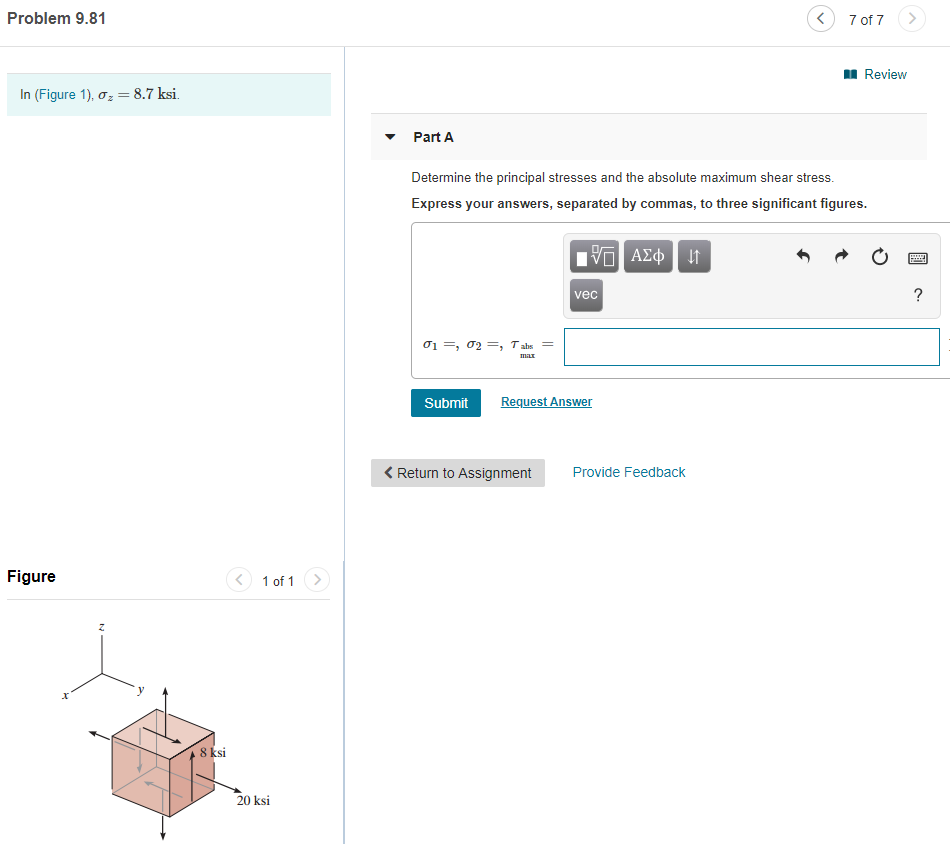Go to the previous problem chevron
Image resolution: width=950 pixels, height=844 pixels.
(x=820, y=18)
